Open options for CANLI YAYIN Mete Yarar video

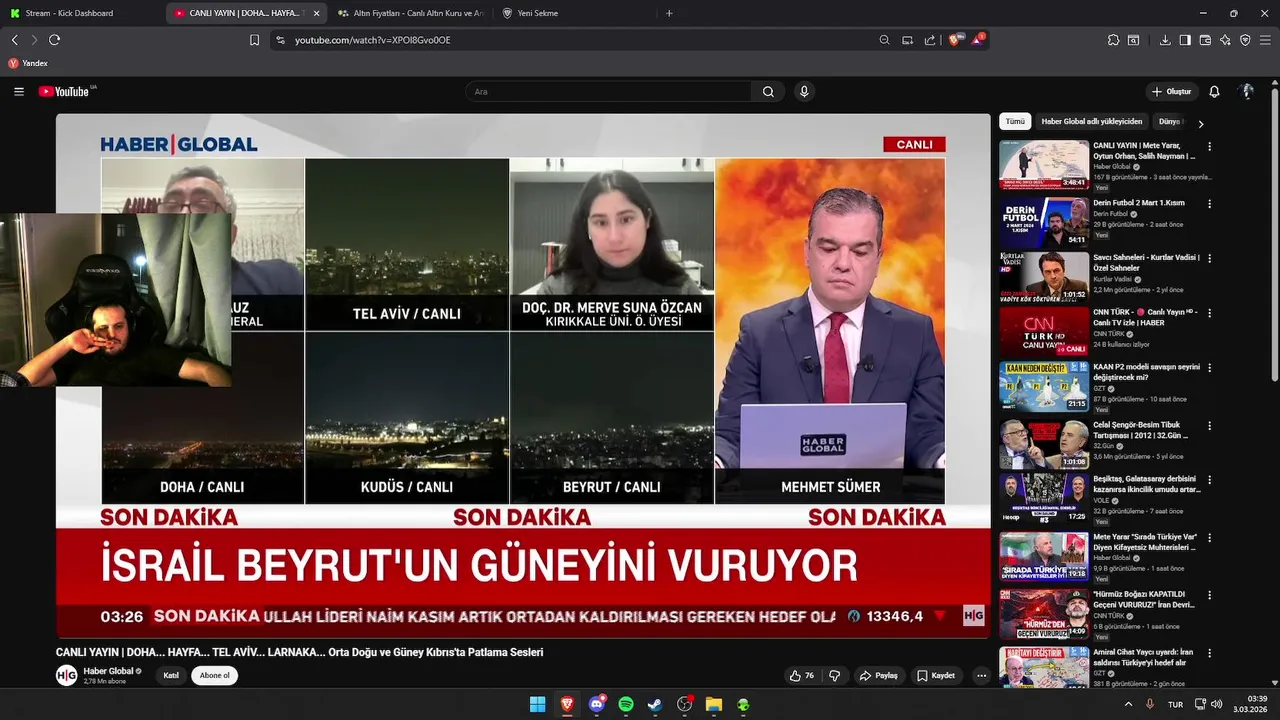pyautogui.click(x=1209, y=146)
